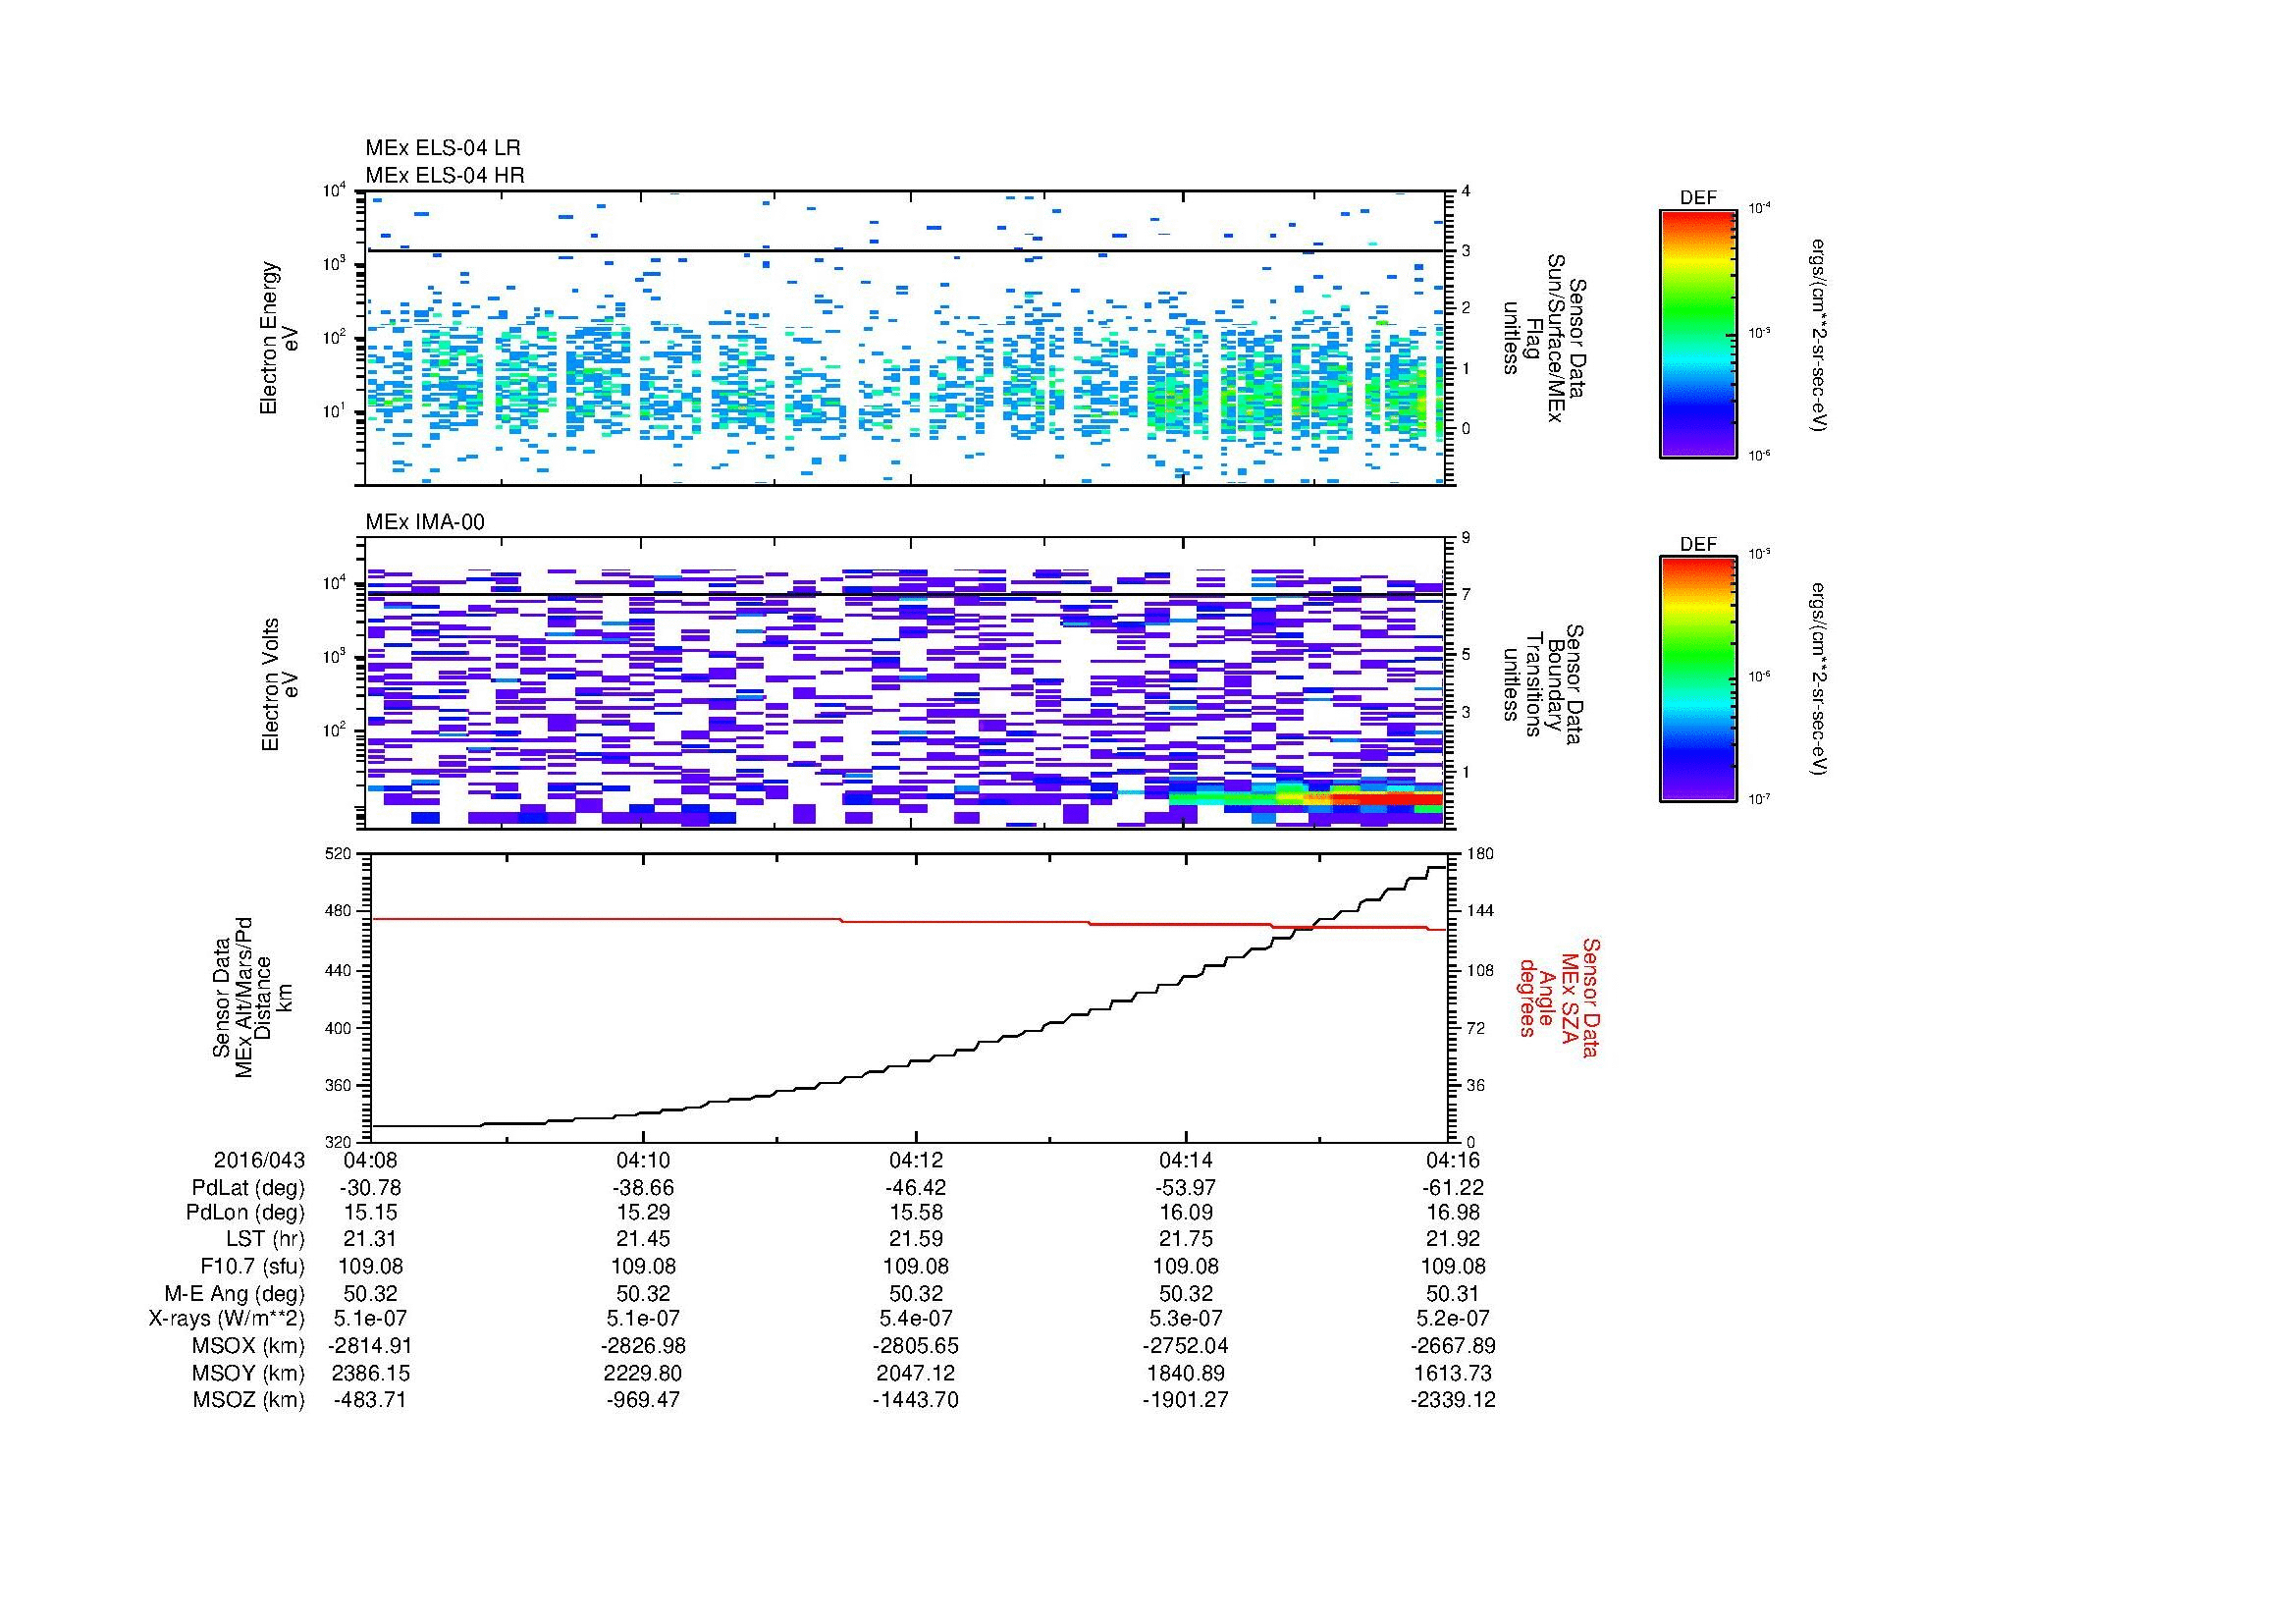
Task: Click the PdLat value -38.66
Action: click(x=643, y=1187)
